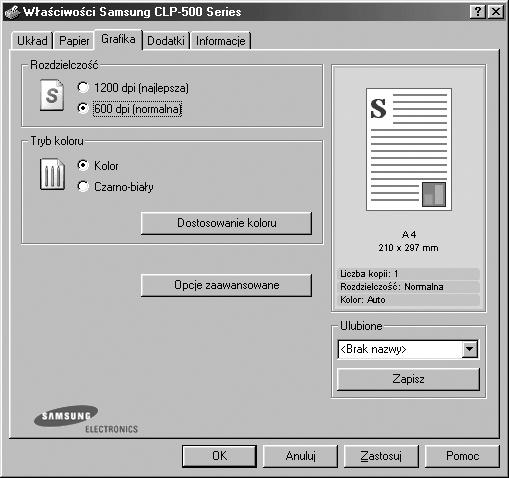Viewport: 509px width, 478px height.
Task: Click the Dostosowanie koloru button
Action: tap(226, 223)
